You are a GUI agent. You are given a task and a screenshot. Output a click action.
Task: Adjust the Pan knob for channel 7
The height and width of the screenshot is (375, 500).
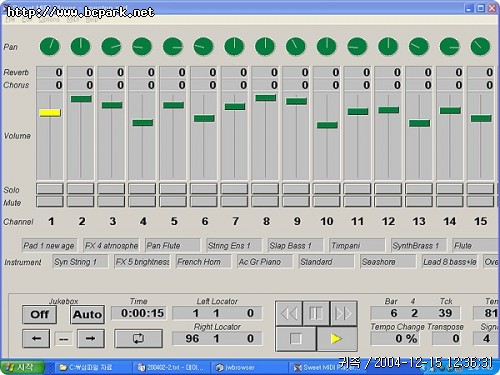point(234,46)
